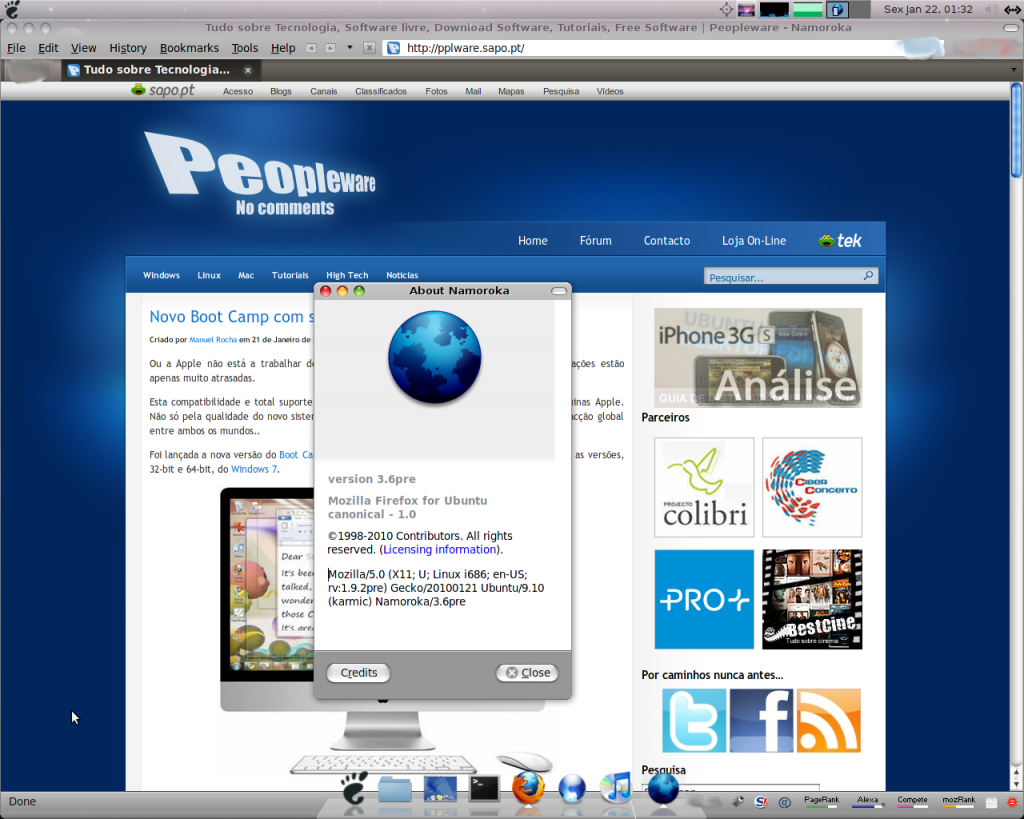Launch Firefox from the dock
Viewport: 1024px width, 819px height.
528,788
